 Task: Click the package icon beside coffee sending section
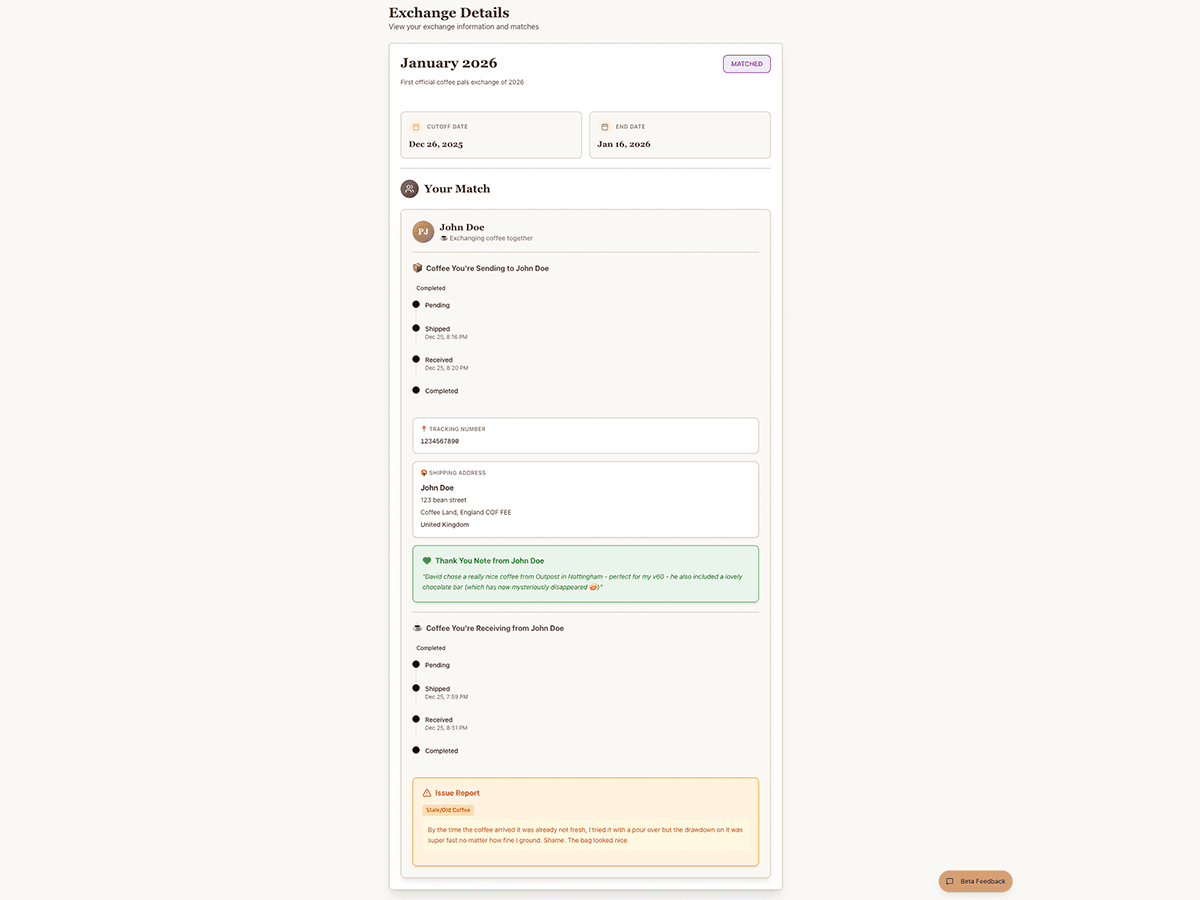417,267
